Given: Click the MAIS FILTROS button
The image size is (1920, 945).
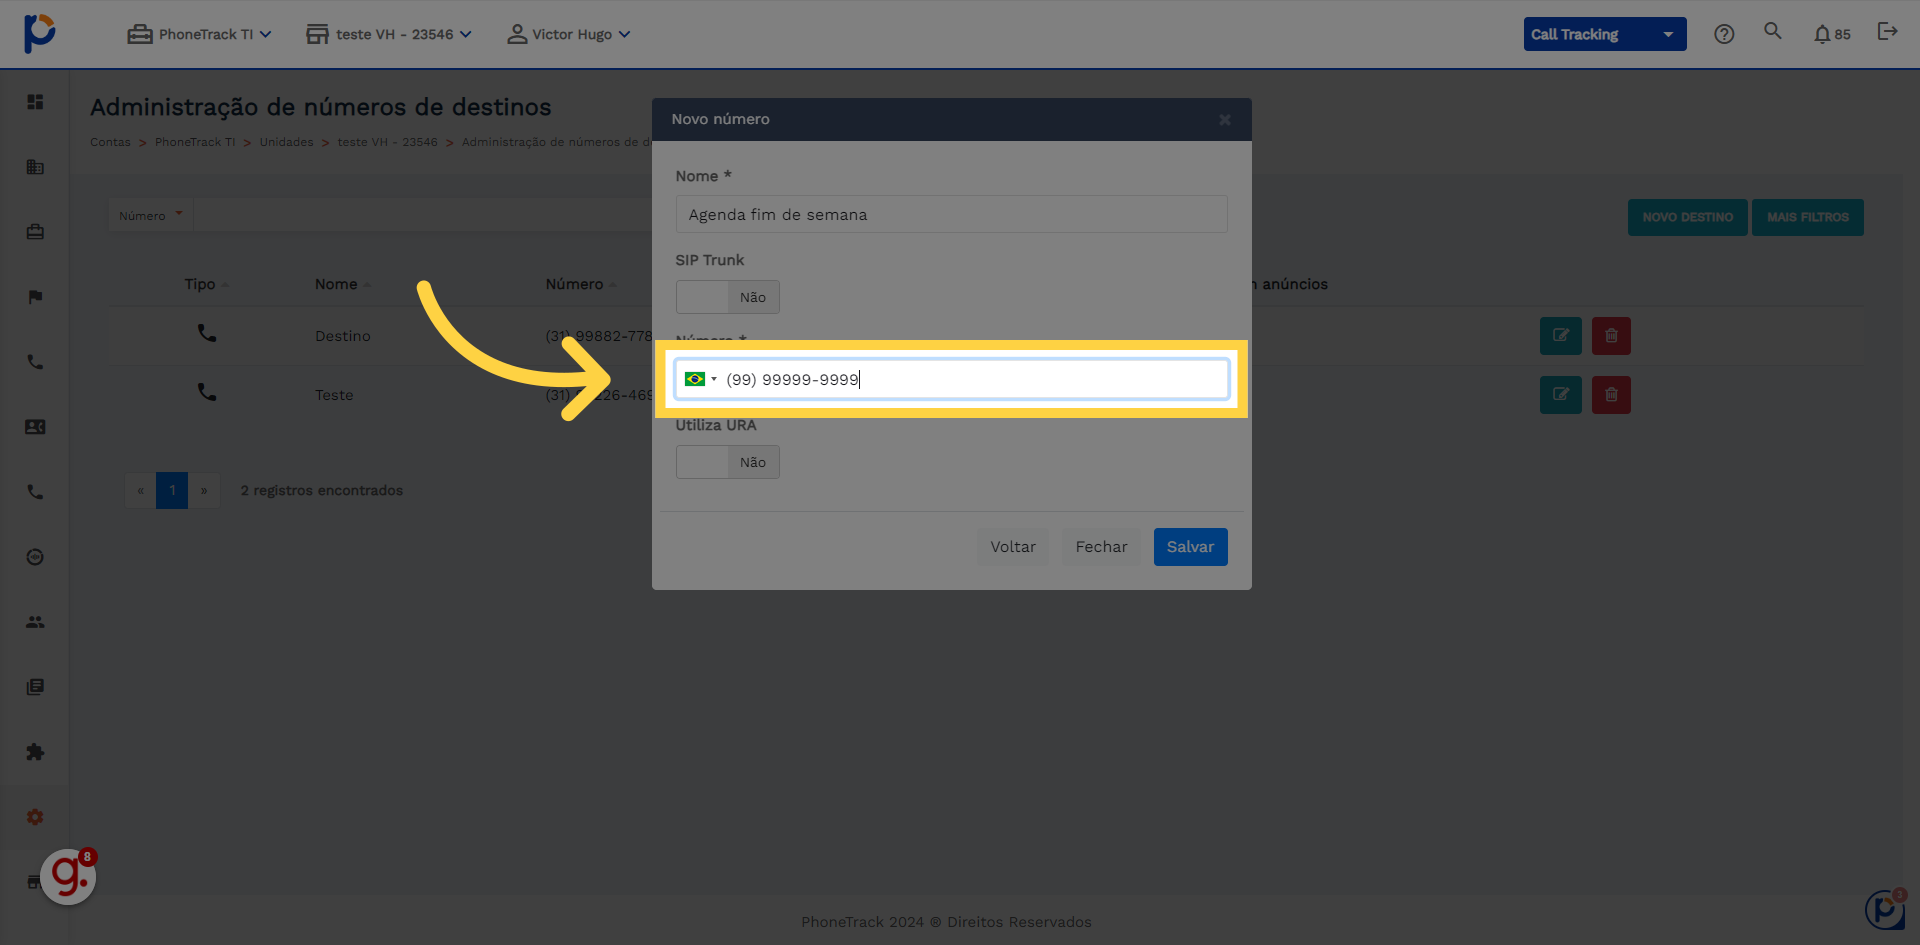Looking at the screenshot, I should (1807, 217).
